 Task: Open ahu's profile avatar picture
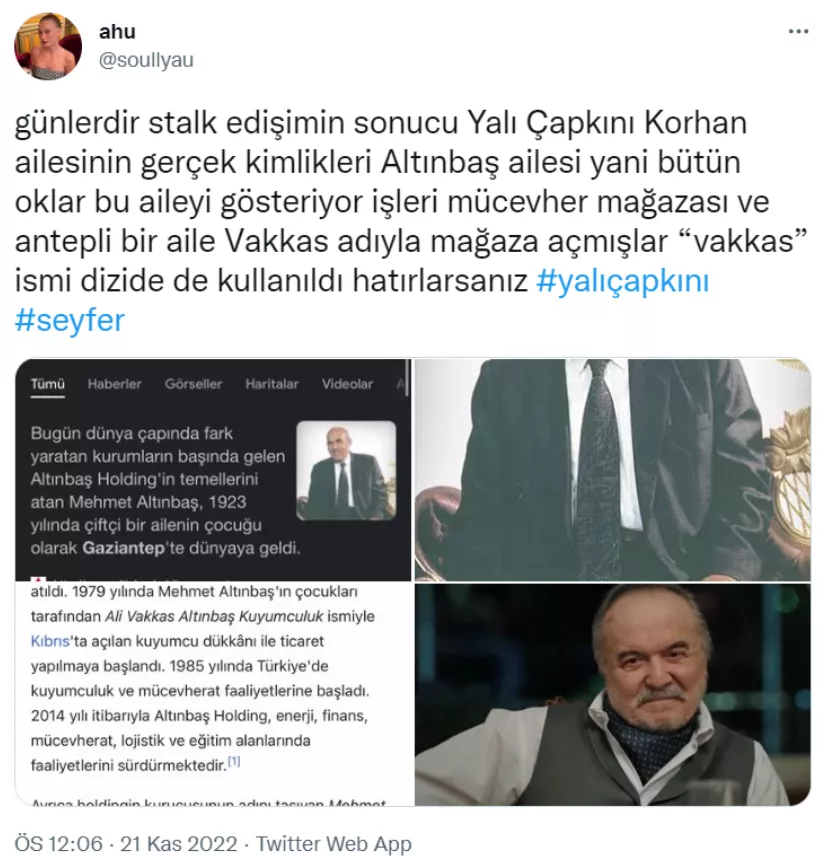click(x=48, y=46)
